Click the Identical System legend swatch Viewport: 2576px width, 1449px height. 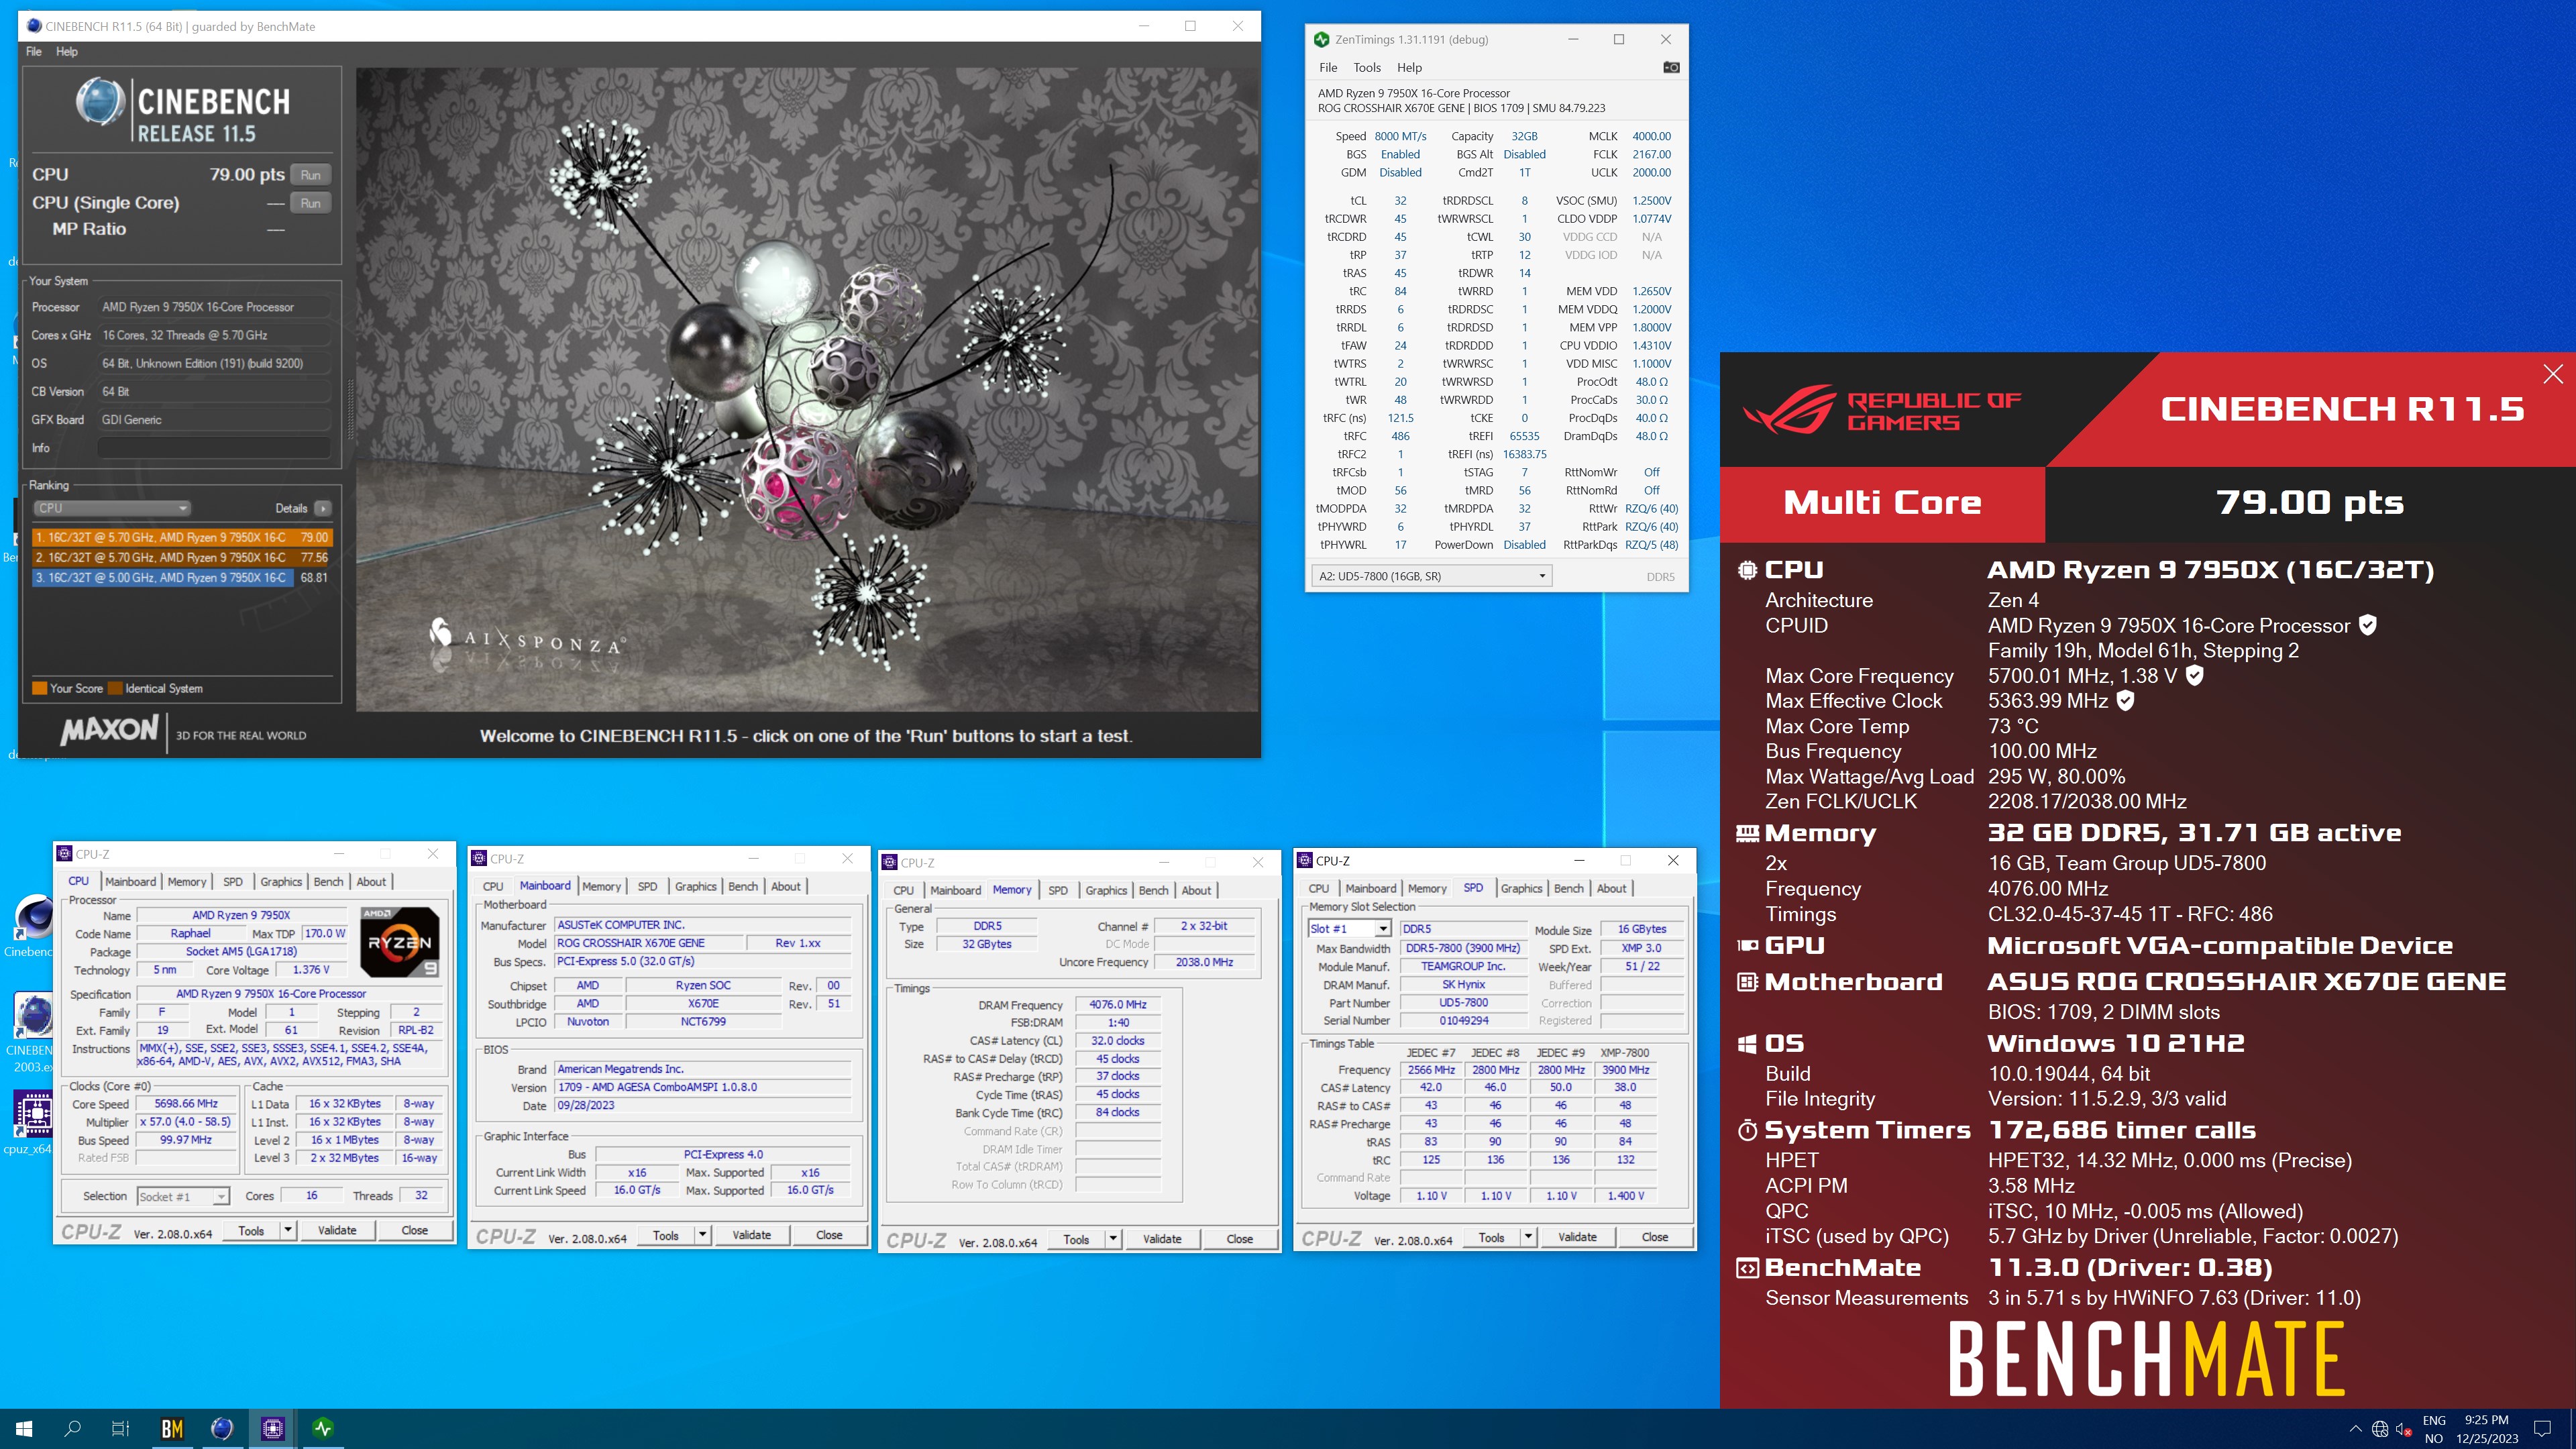coord(115,688)
